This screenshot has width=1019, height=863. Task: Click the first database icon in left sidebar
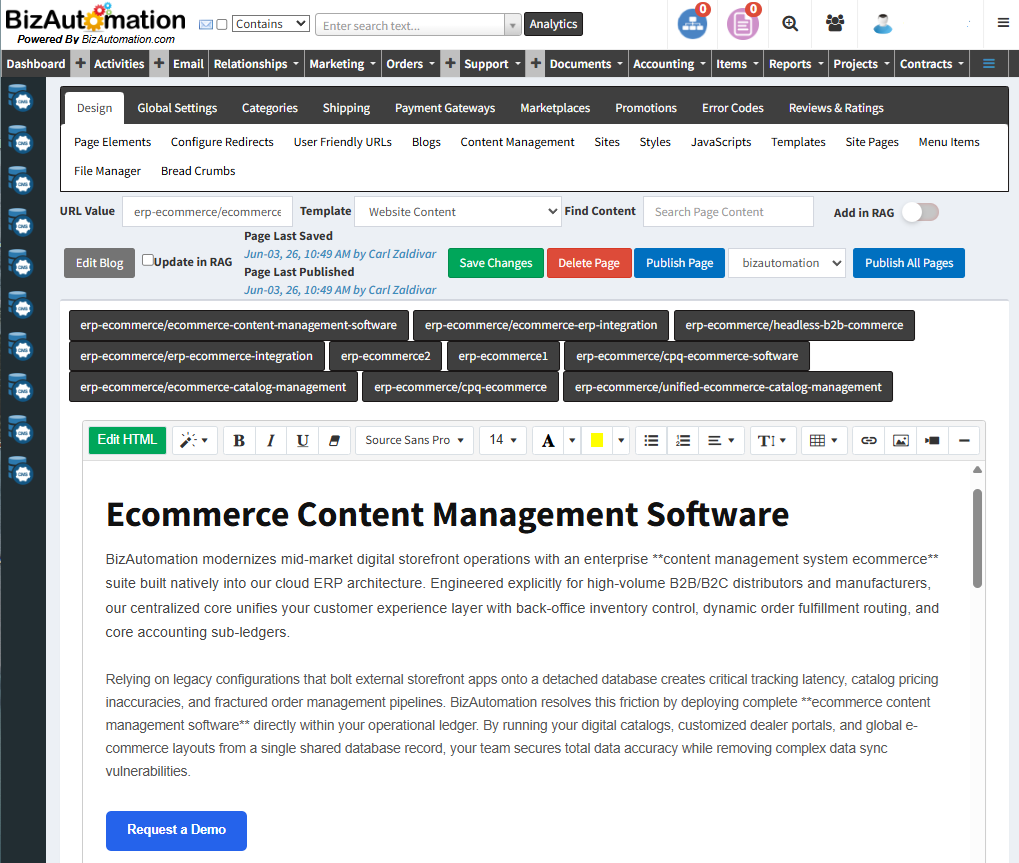click(21, 100)
